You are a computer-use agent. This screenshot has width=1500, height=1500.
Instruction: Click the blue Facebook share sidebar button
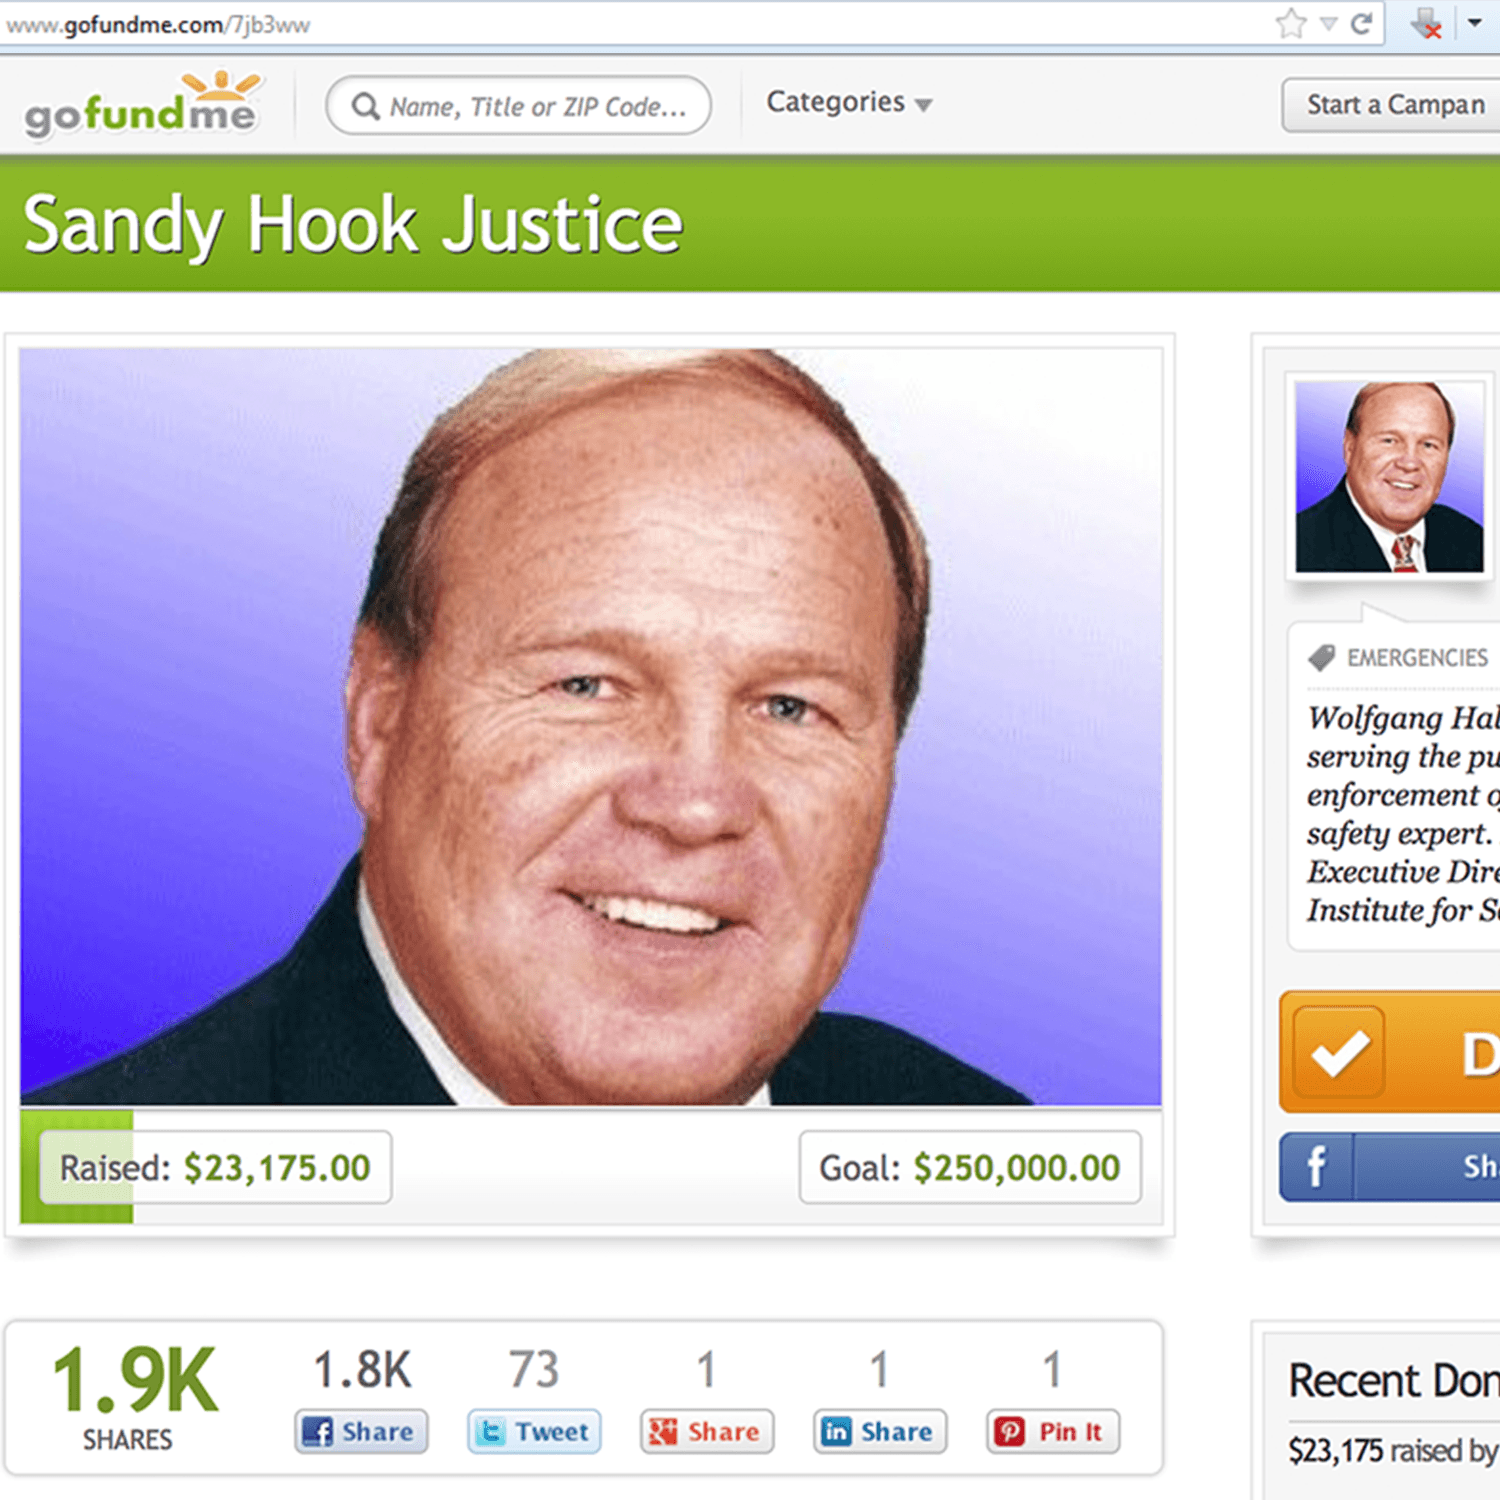point(1390,1166)
